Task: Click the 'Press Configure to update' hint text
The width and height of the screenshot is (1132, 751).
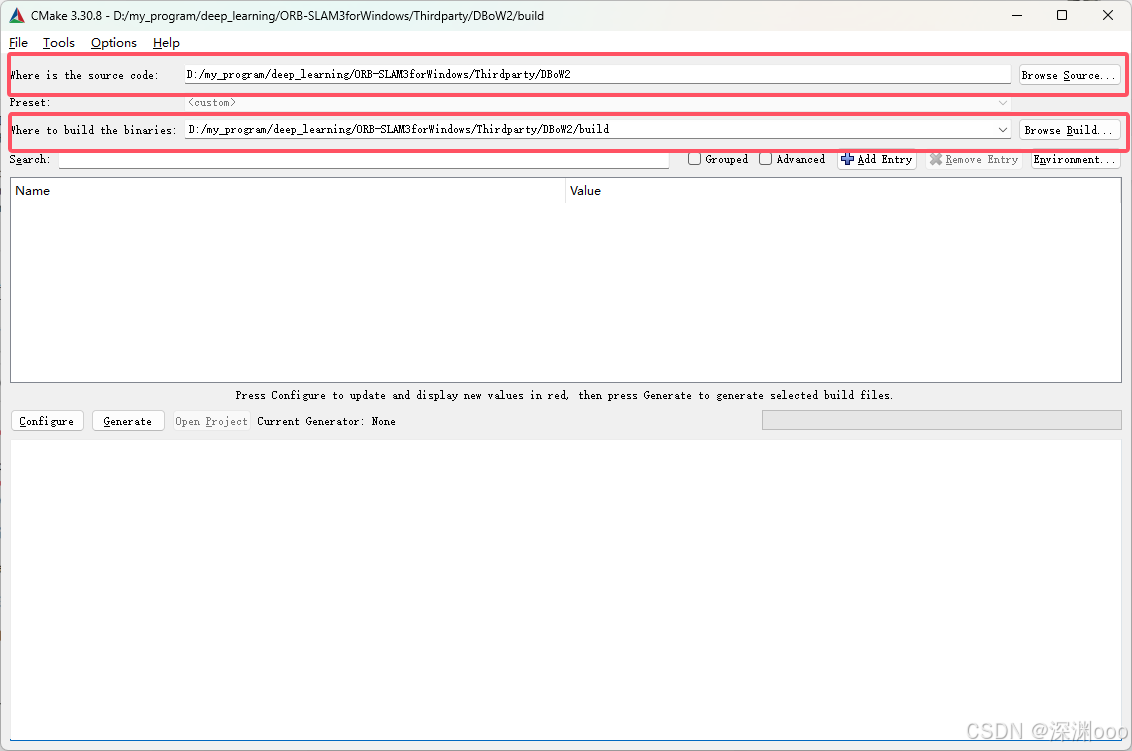Action: (x=564, y=395)
